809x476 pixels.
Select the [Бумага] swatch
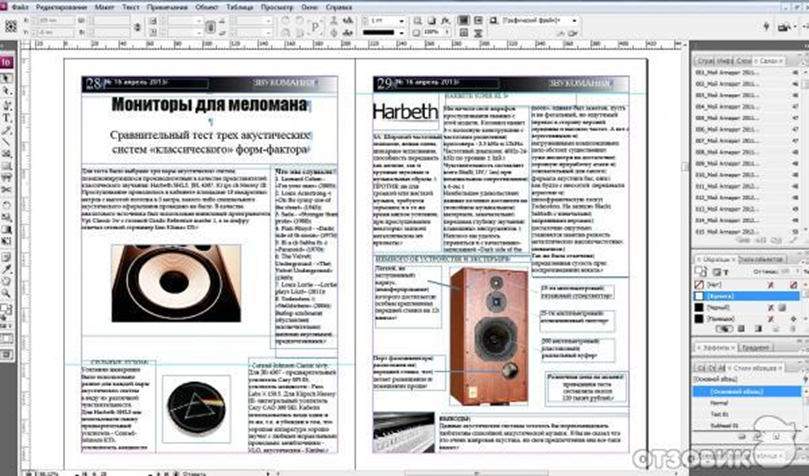coord(747,296)
